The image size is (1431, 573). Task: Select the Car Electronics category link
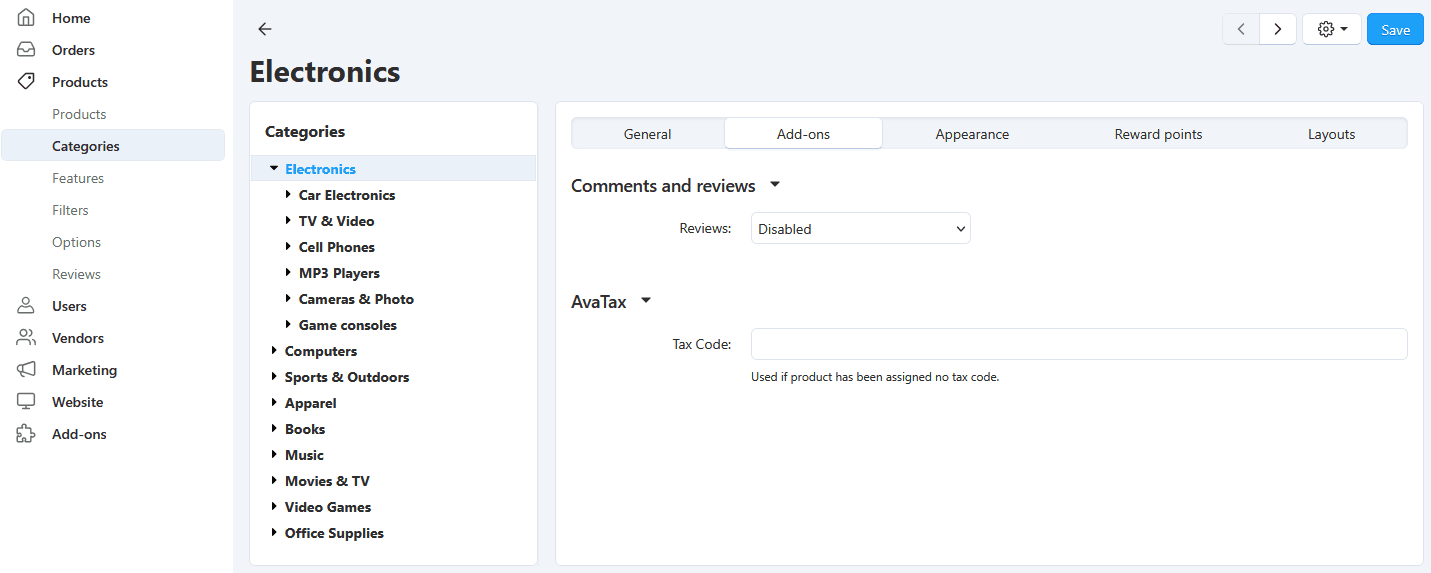tap(347, 195)
